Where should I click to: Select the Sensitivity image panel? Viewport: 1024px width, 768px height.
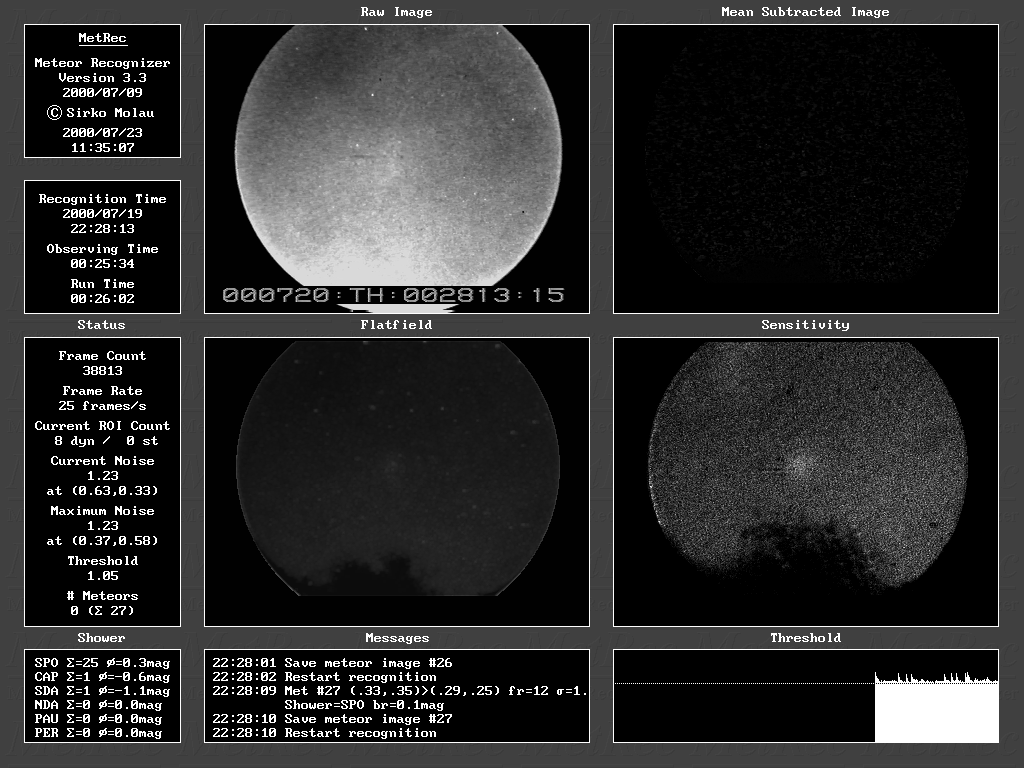click(805, 481)
